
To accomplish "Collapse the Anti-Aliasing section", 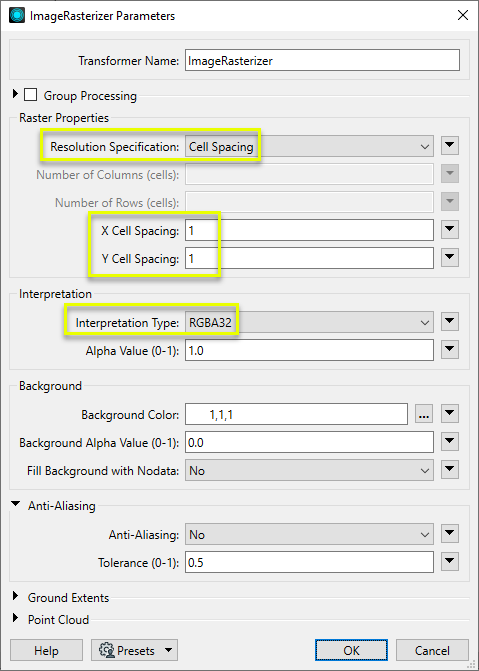I will [x=16, y=505].
